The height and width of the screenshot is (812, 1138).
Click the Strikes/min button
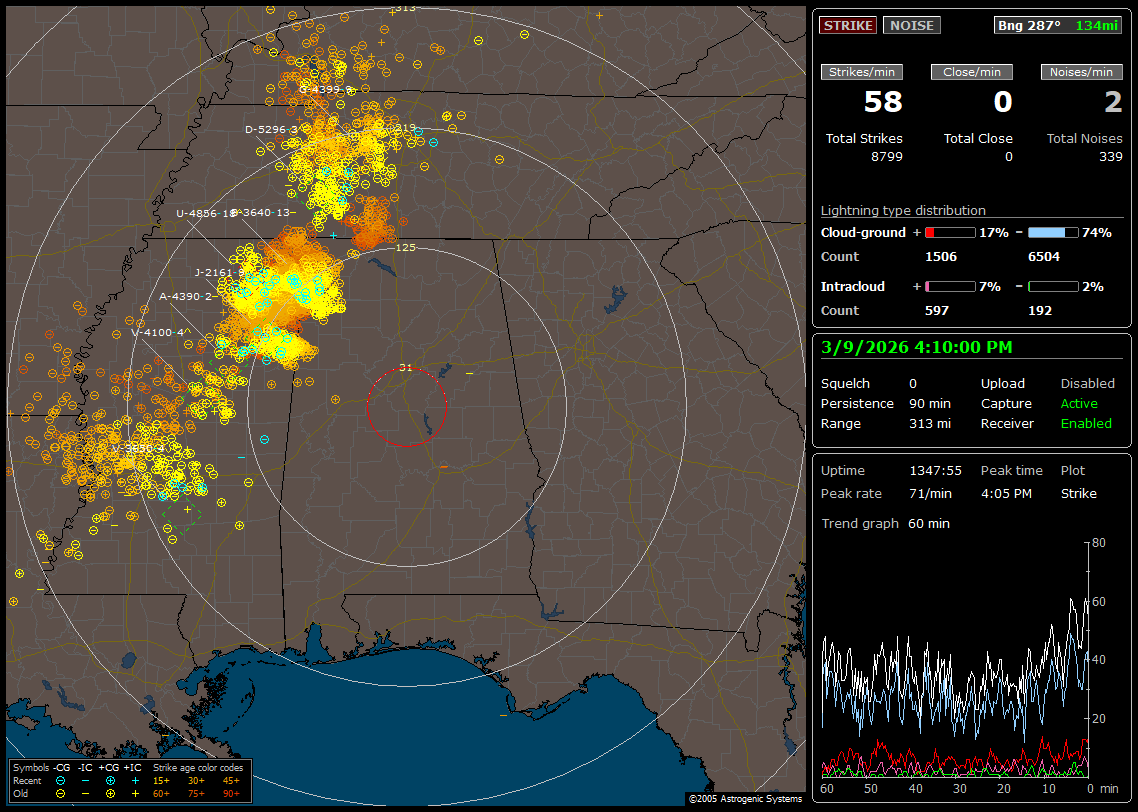coord(862,72)
